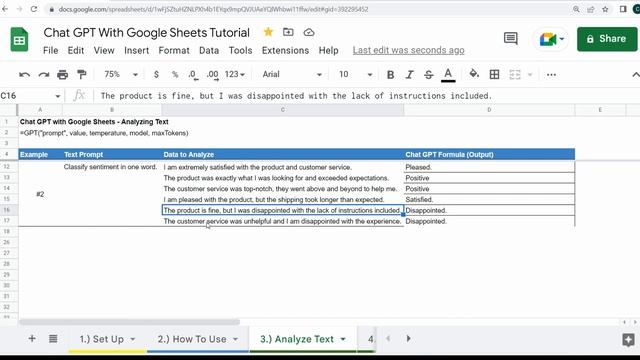
Task: Open comment history icon
Action: (x=511, y=38)
